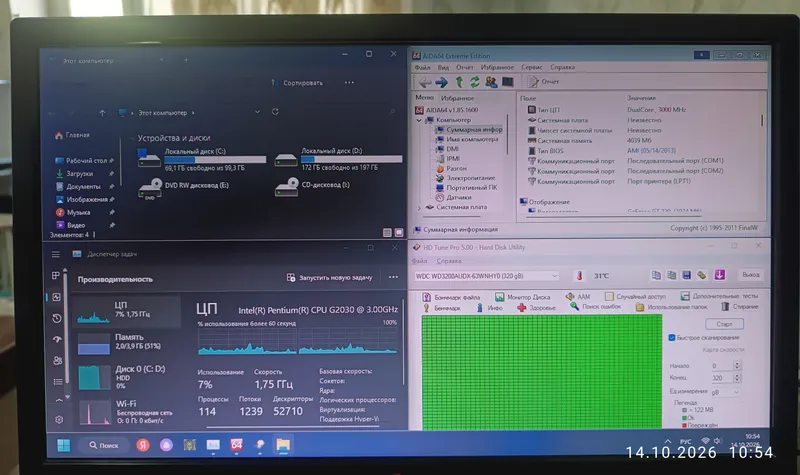800x475 pixels.
Task: Click the Начало stepper in HD Tune
Action: (736, 366)
